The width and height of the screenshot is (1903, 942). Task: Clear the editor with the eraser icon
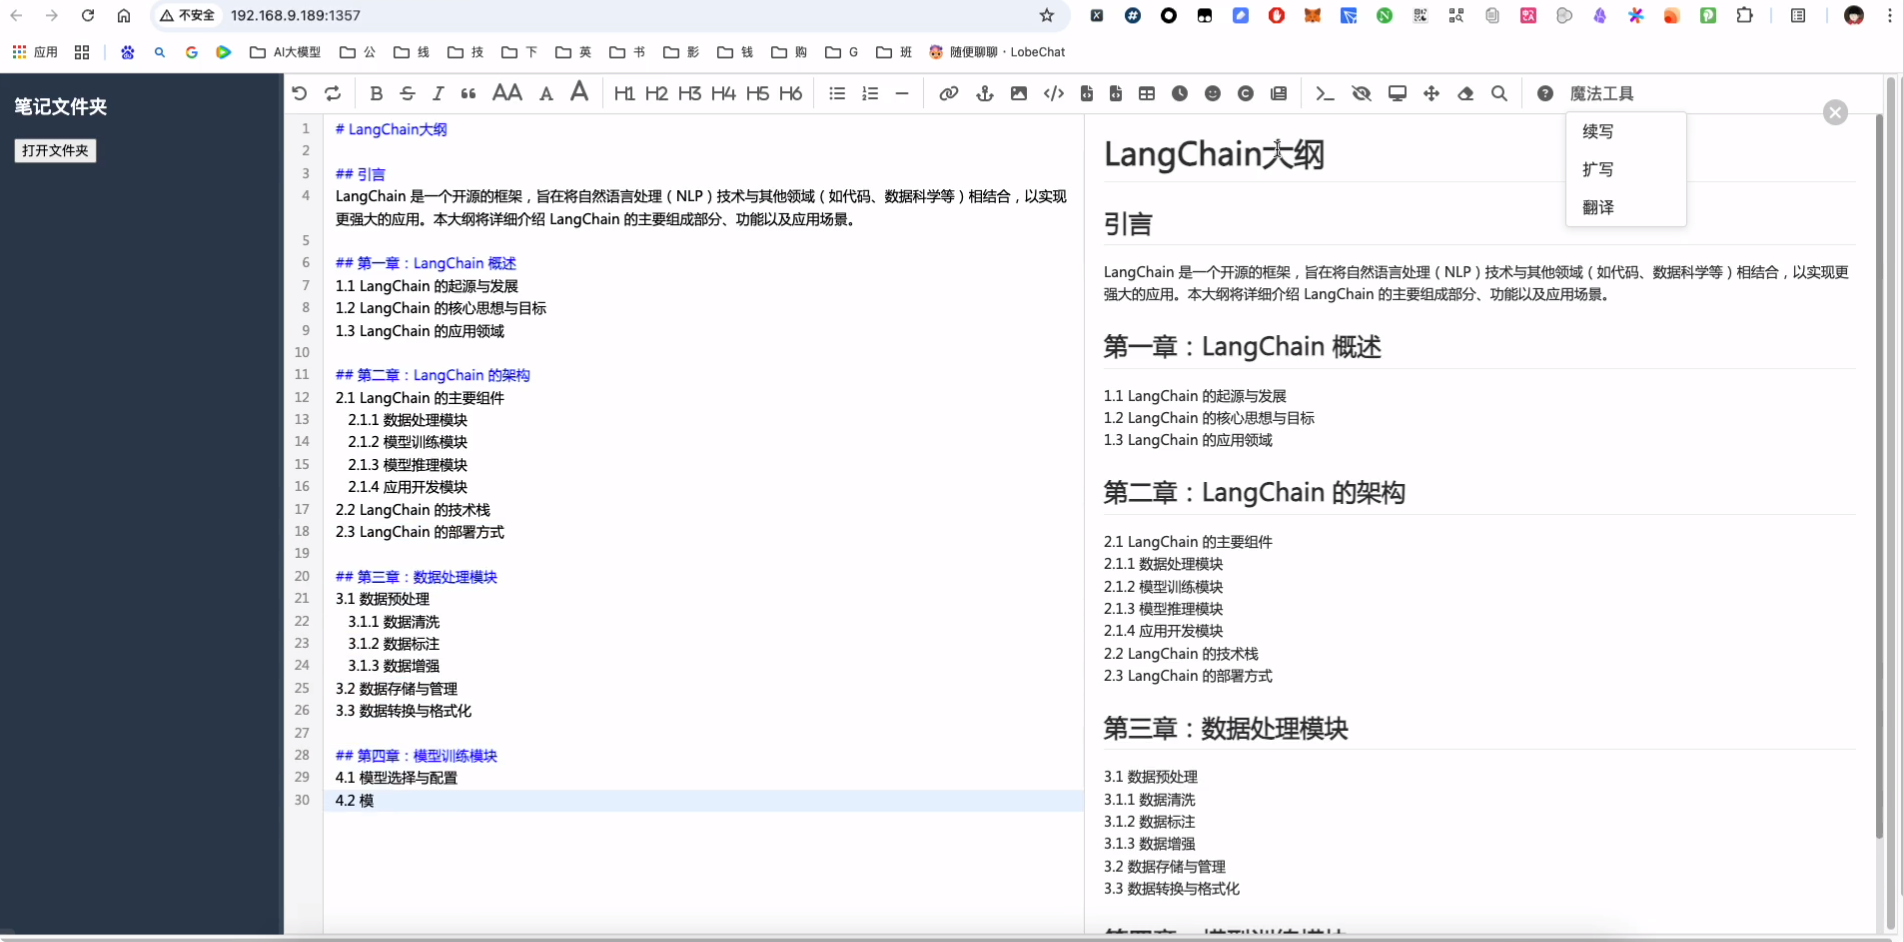pos(1465,93)
